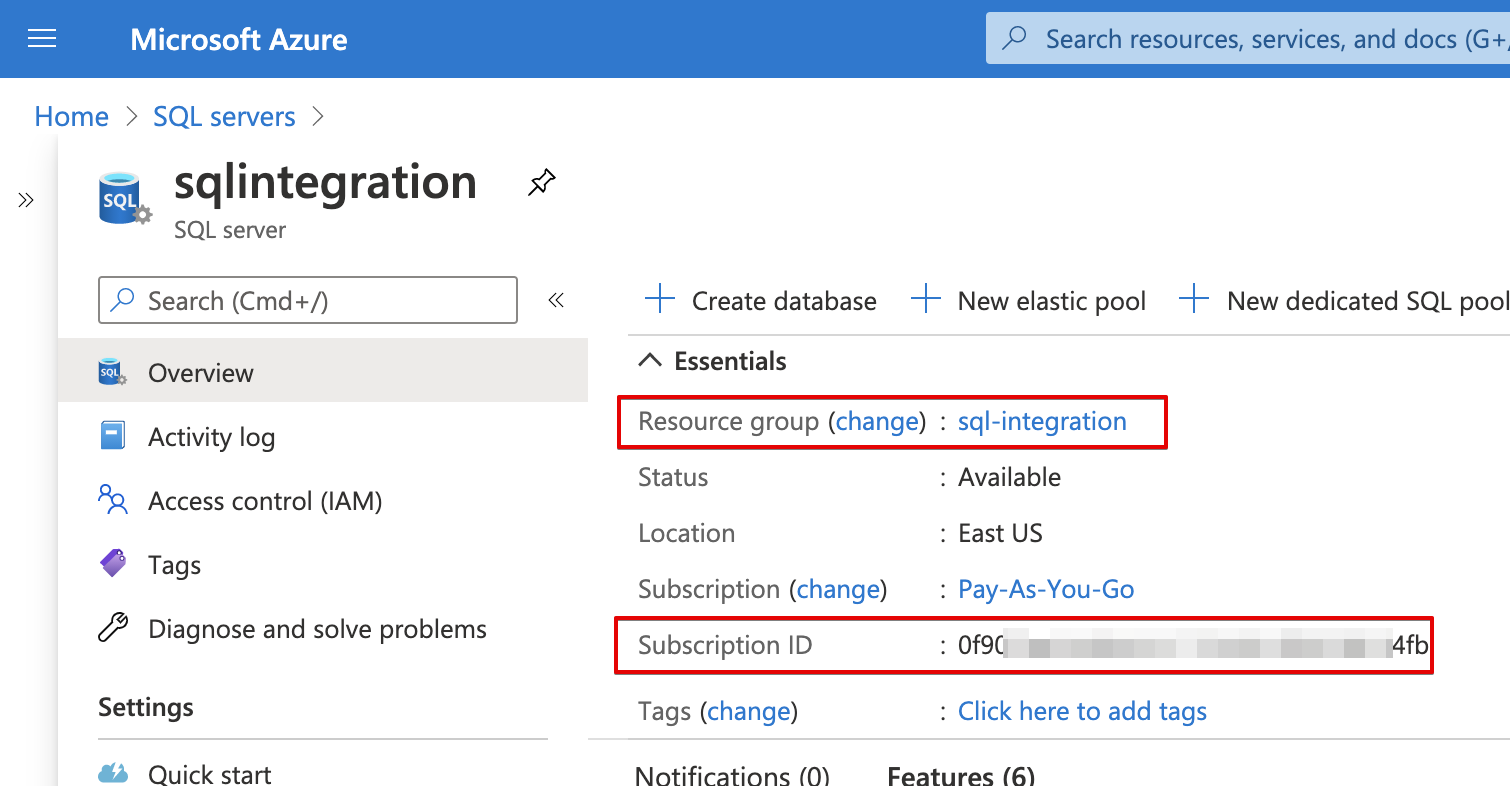Click the Activity log book icon
1510x786 pixels.
(112, 436)
